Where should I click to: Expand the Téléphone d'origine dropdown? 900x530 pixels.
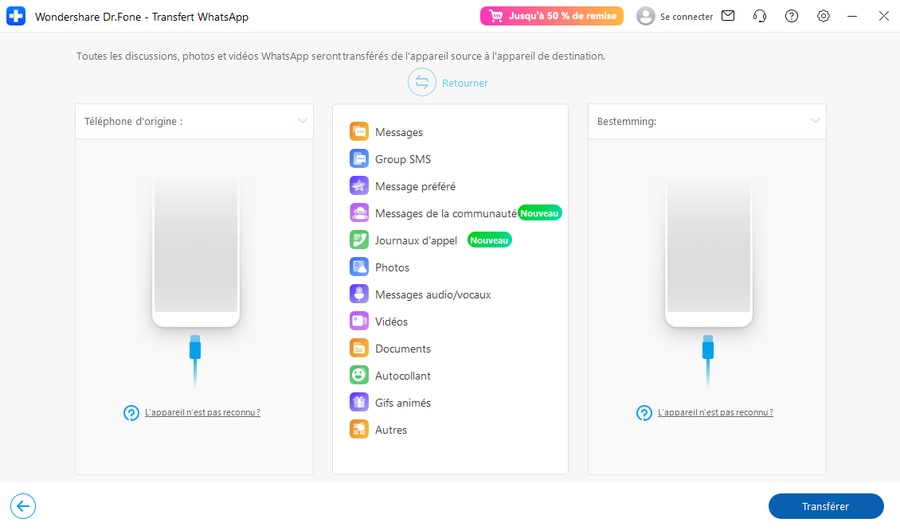tap(302, 121)
